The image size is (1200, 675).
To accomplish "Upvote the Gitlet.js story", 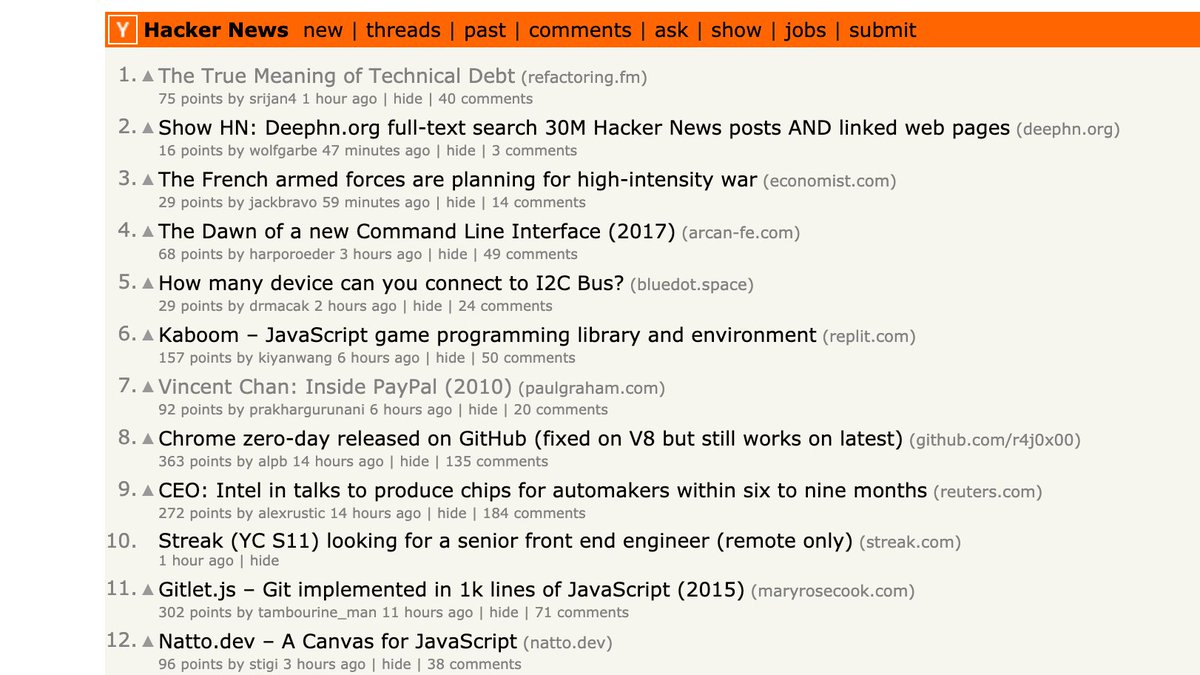I will pos(148,590).
